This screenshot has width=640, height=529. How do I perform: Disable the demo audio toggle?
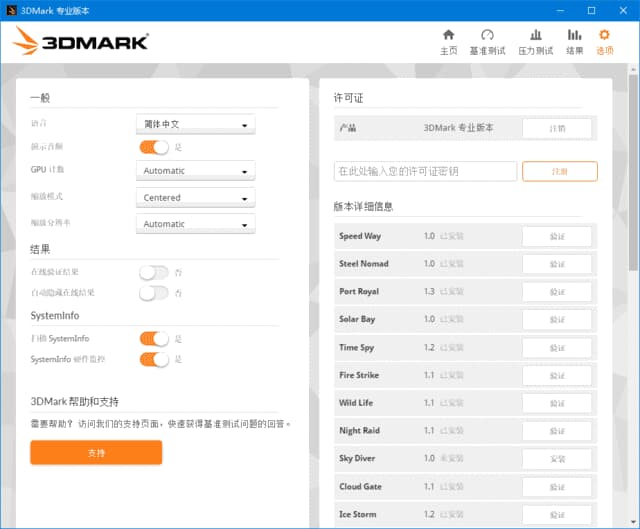click(x=154, y=147)
